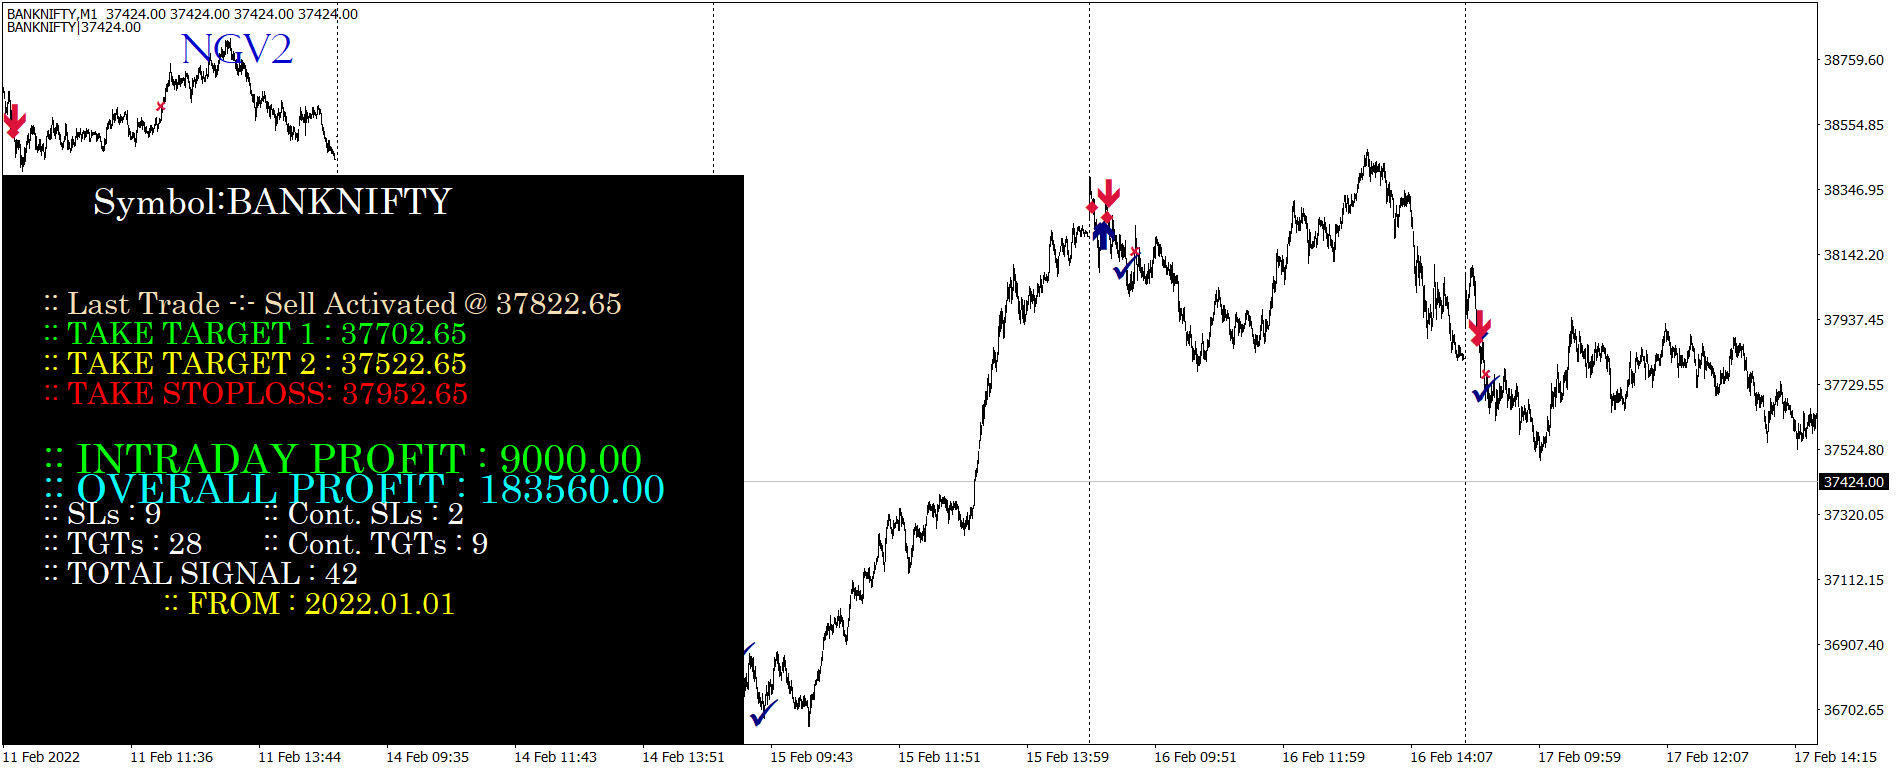Click the 15 Feb 13:59 time axis label
The width and height of the screenshot is (1897, 771).
coord(1067,757)
